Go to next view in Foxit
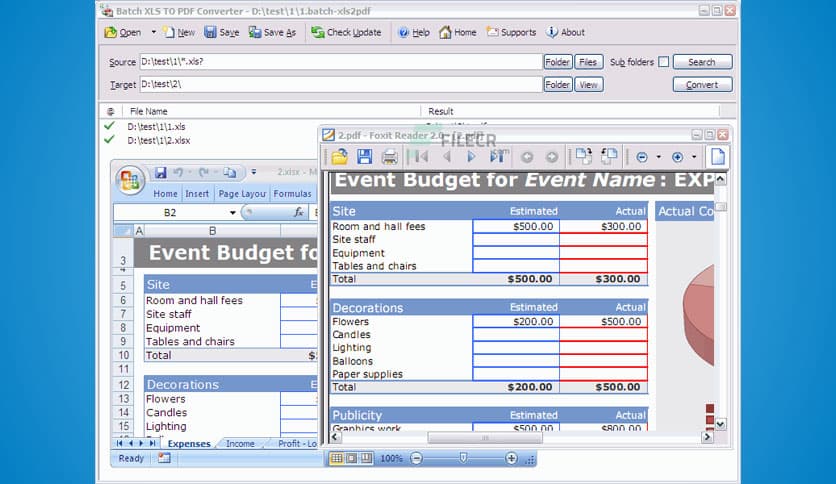The image size is (836, 484). pyautogui.click(x=552, y=157)
